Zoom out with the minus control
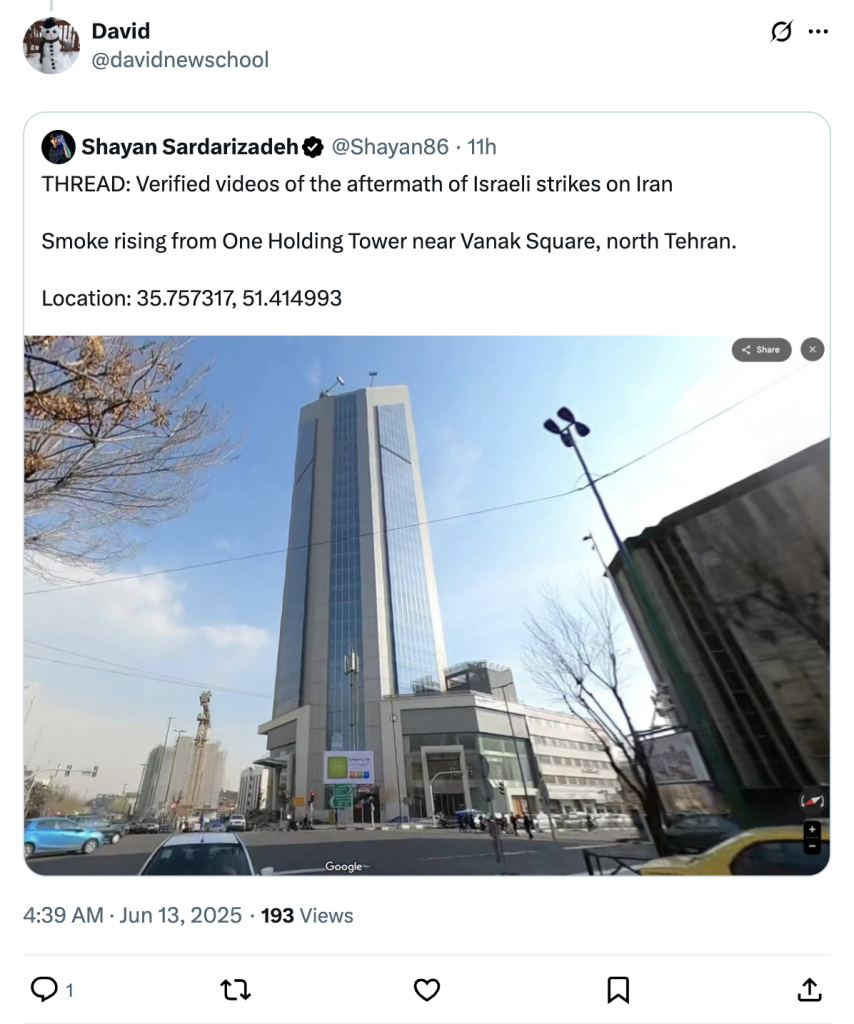 coord(812,846)
